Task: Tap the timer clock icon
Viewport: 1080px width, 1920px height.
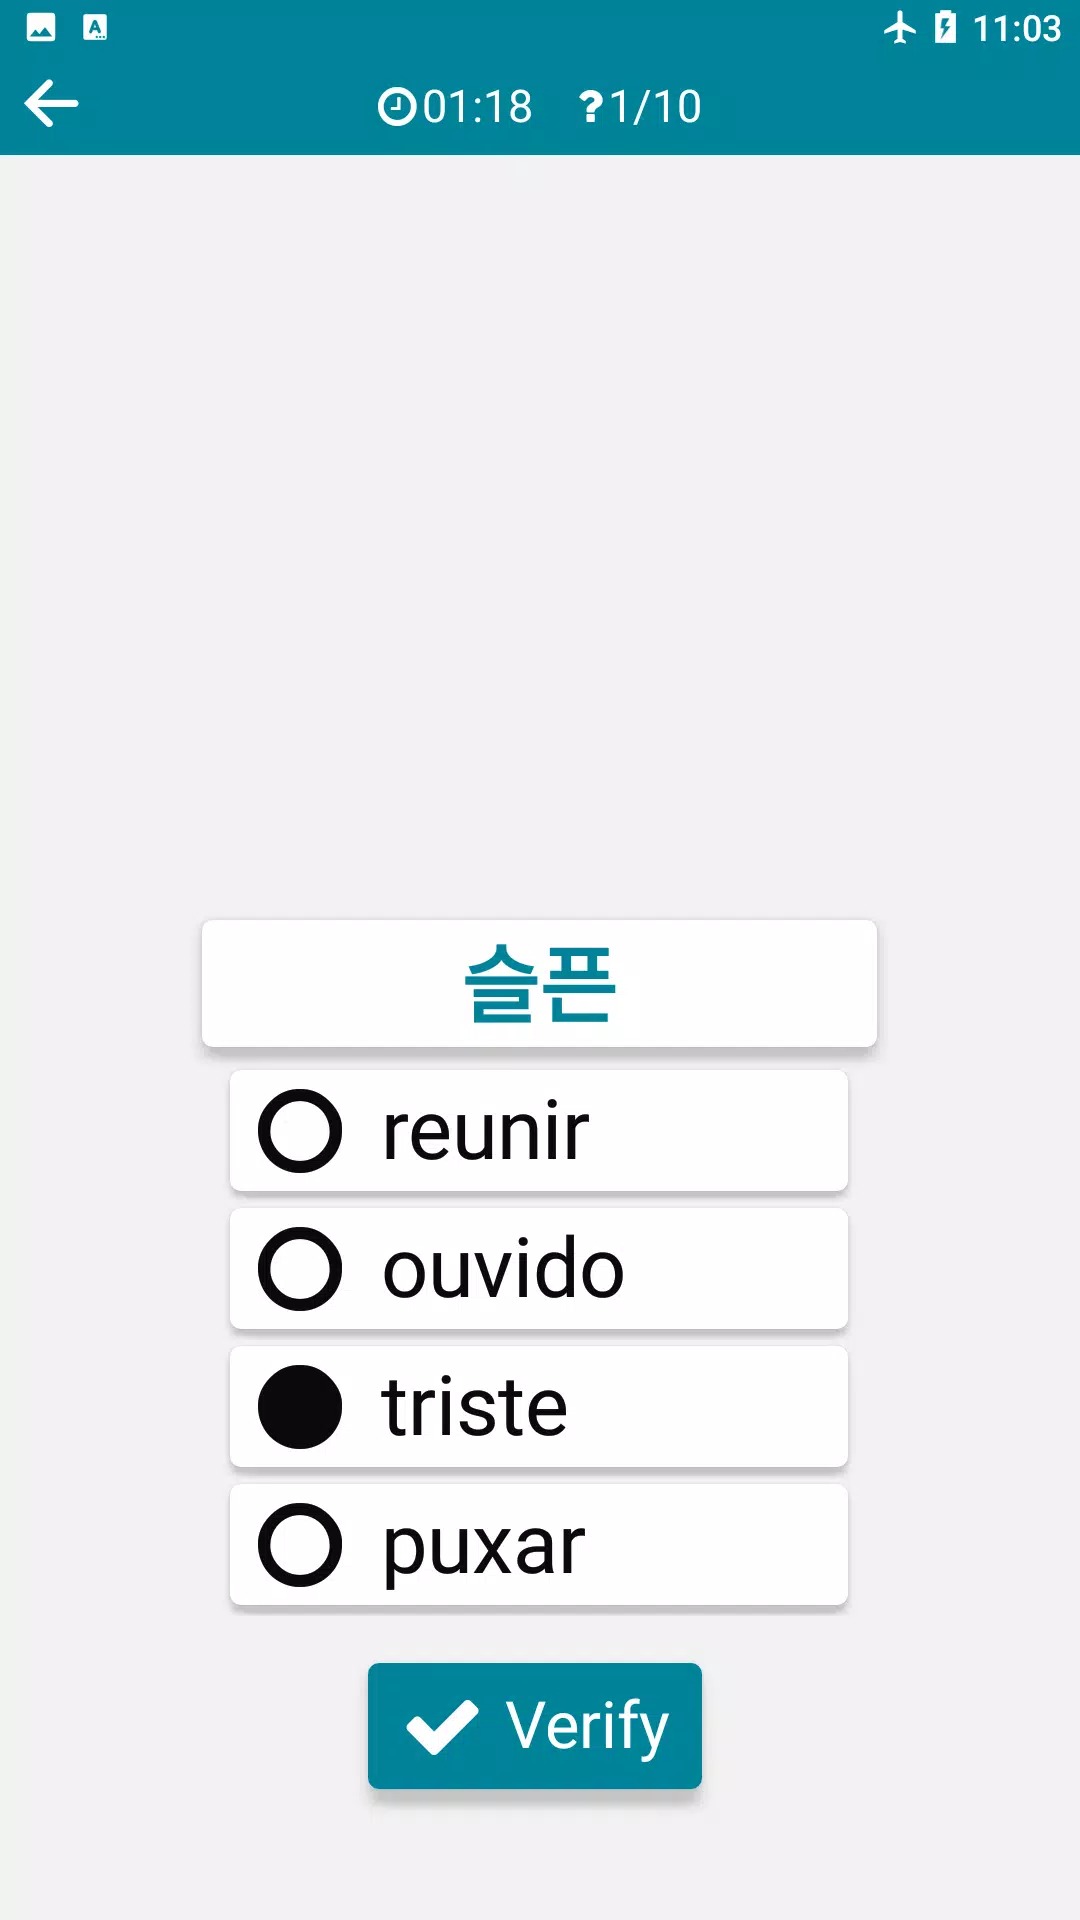Action: [x=396, y=107]
